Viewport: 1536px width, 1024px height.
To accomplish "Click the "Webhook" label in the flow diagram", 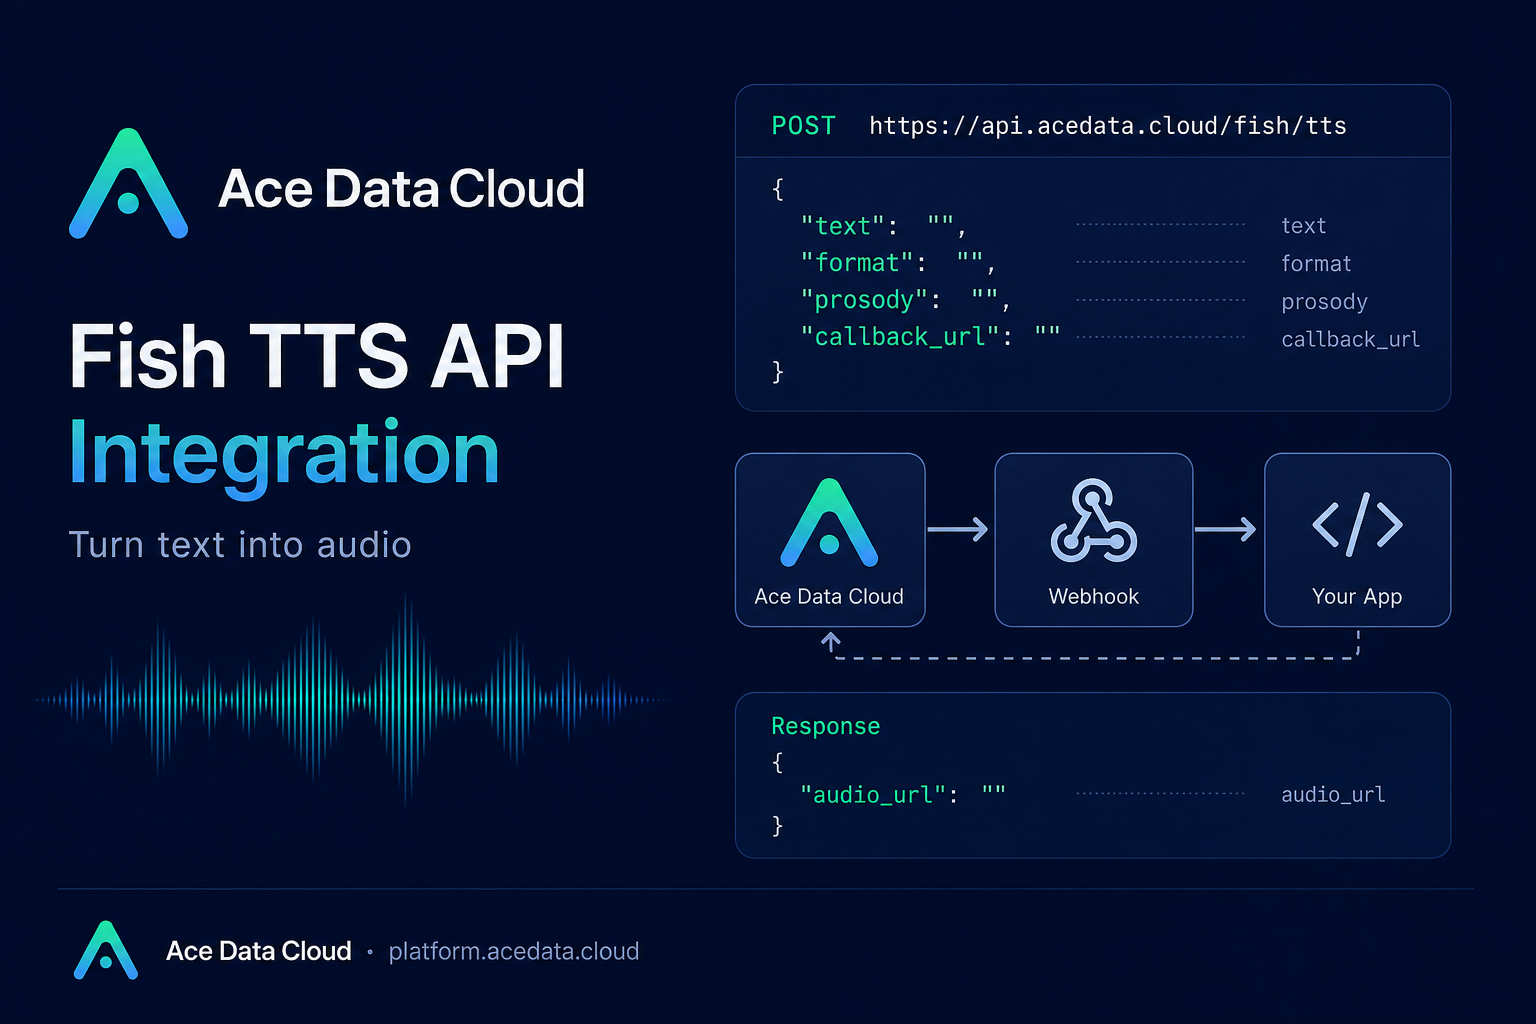I will (1093, 597).
